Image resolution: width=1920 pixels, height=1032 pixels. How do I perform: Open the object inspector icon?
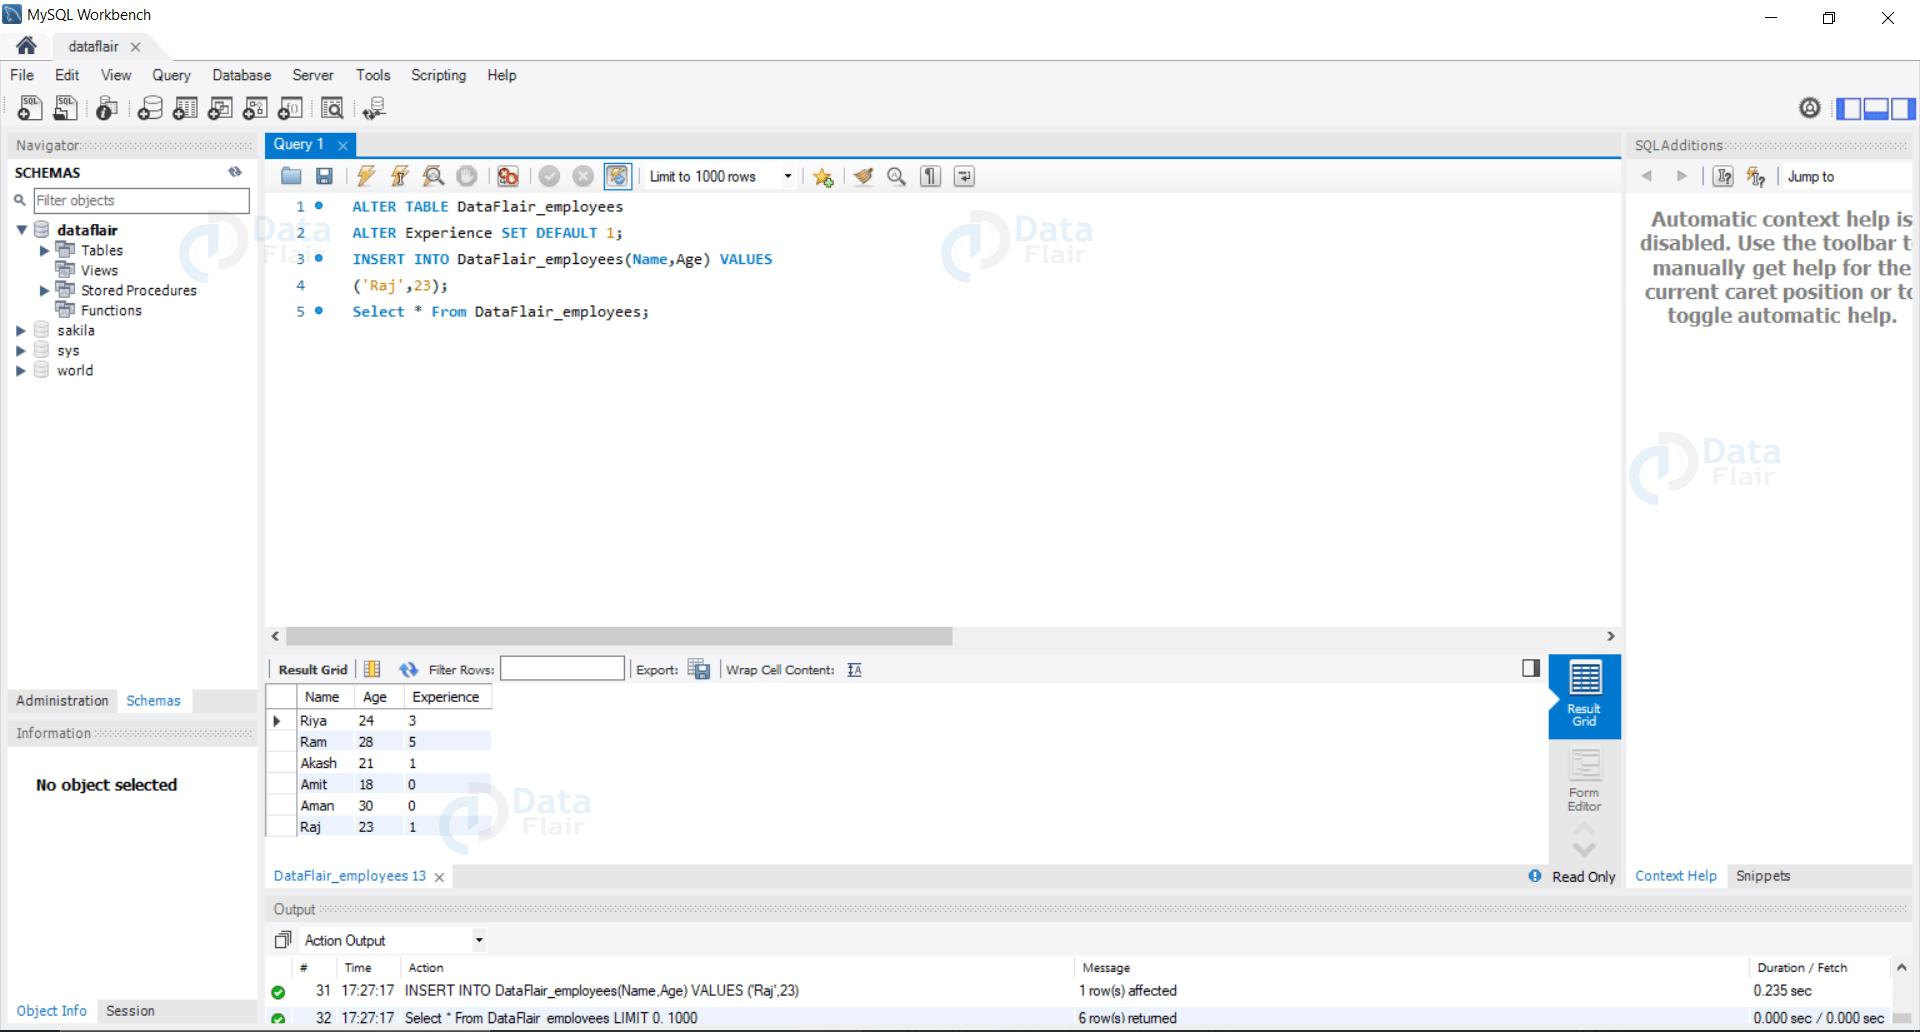(107, 108)
